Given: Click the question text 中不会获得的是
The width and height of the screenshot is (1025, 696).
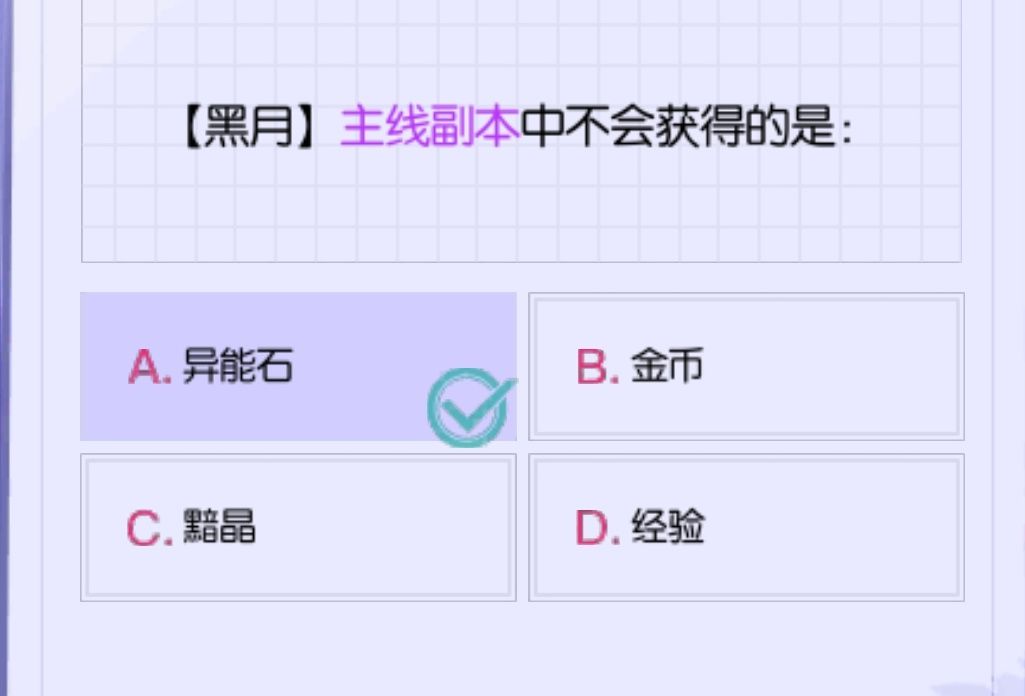Looking at the screenshot, I should tap(686, 129).
